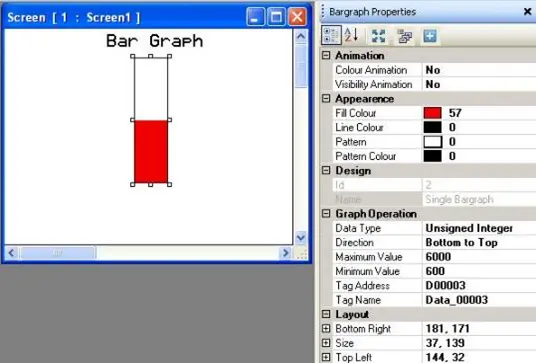Select the Data Type value Unsigned Integer

[x=469, y=228]
